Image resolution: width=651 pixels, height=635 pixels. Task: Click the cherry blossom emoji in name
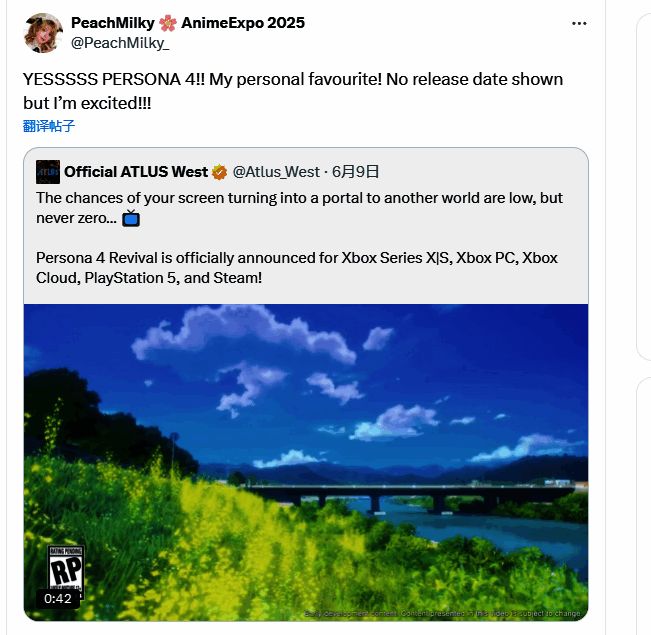tap(168, 23)
